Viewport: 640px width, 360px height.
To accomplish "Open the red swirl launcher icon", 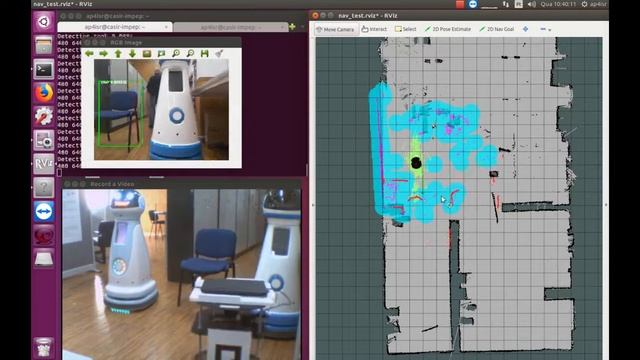I will point(44,235).
